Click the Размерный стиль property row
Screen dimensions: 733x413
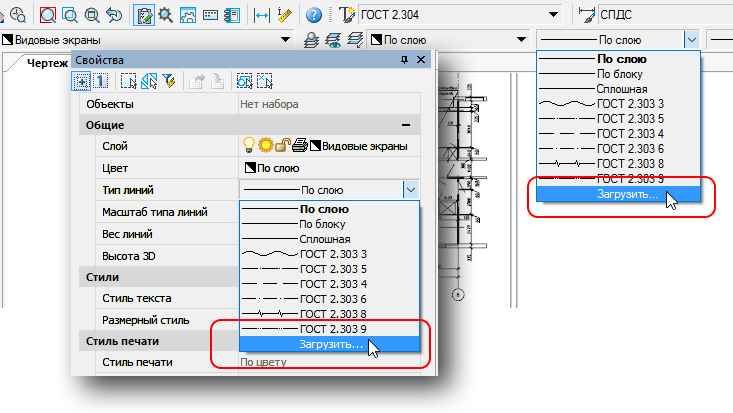167,320
